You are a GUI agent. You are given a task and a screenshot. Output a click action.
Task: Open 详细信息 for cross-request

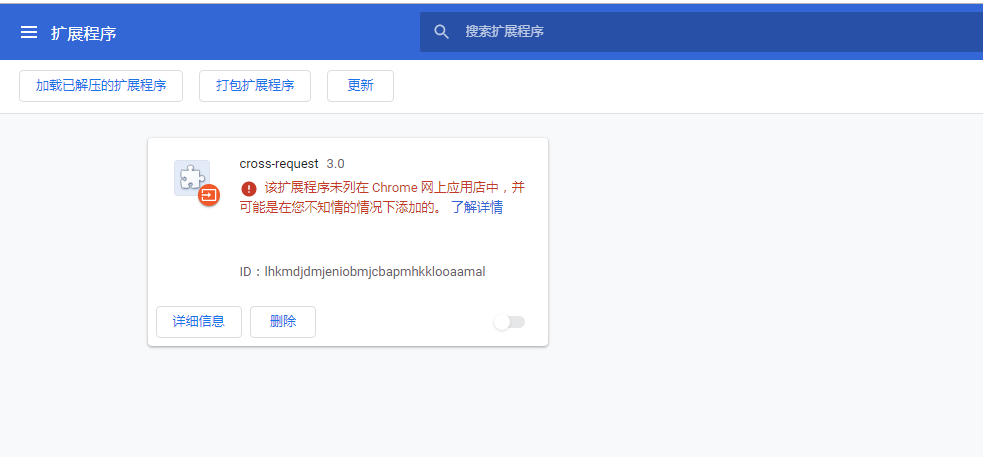[199, 322]
